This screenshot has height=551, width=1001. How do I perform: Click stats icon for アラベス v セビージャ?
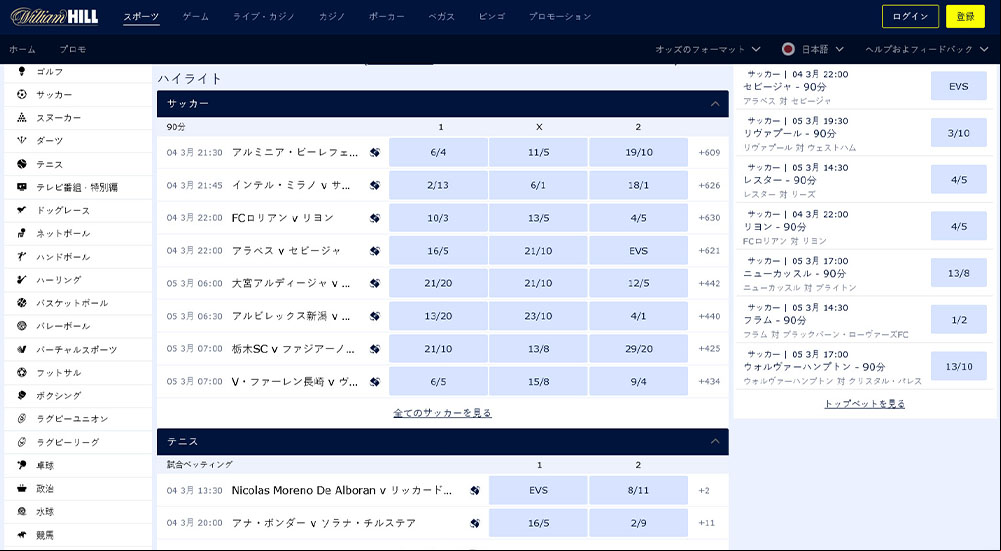point(375,250)
